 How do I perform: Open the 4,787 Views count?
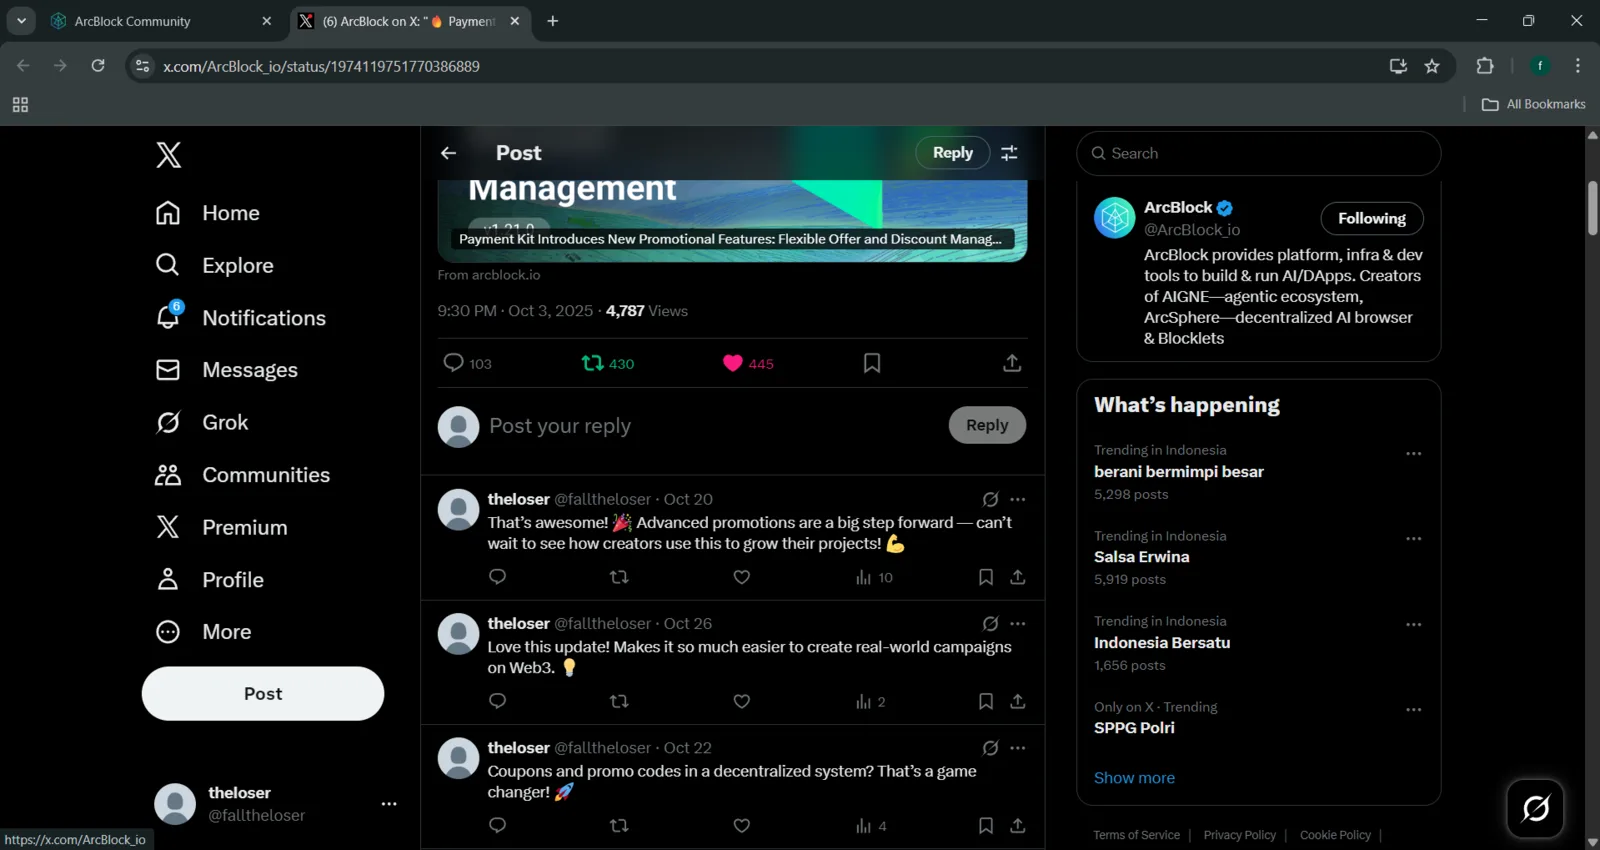(646, 311)
